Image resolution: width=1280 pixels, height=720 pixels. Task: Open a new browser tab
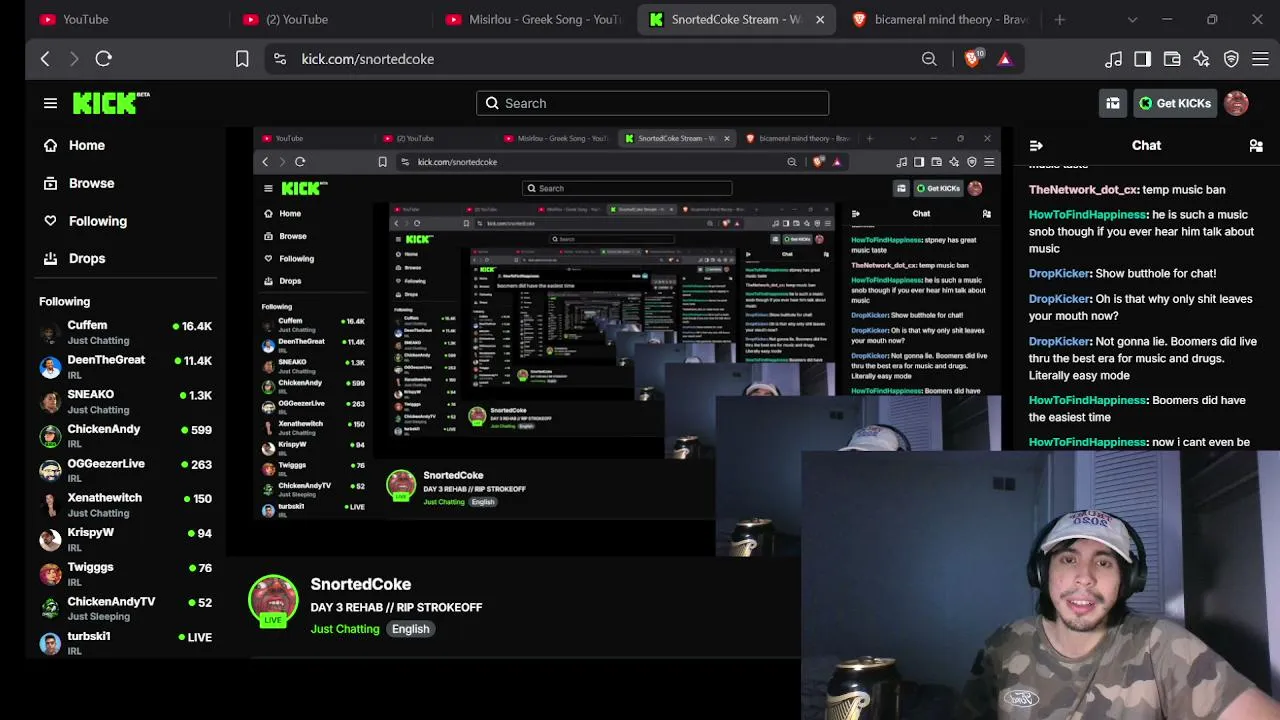tap(1060, 19)
